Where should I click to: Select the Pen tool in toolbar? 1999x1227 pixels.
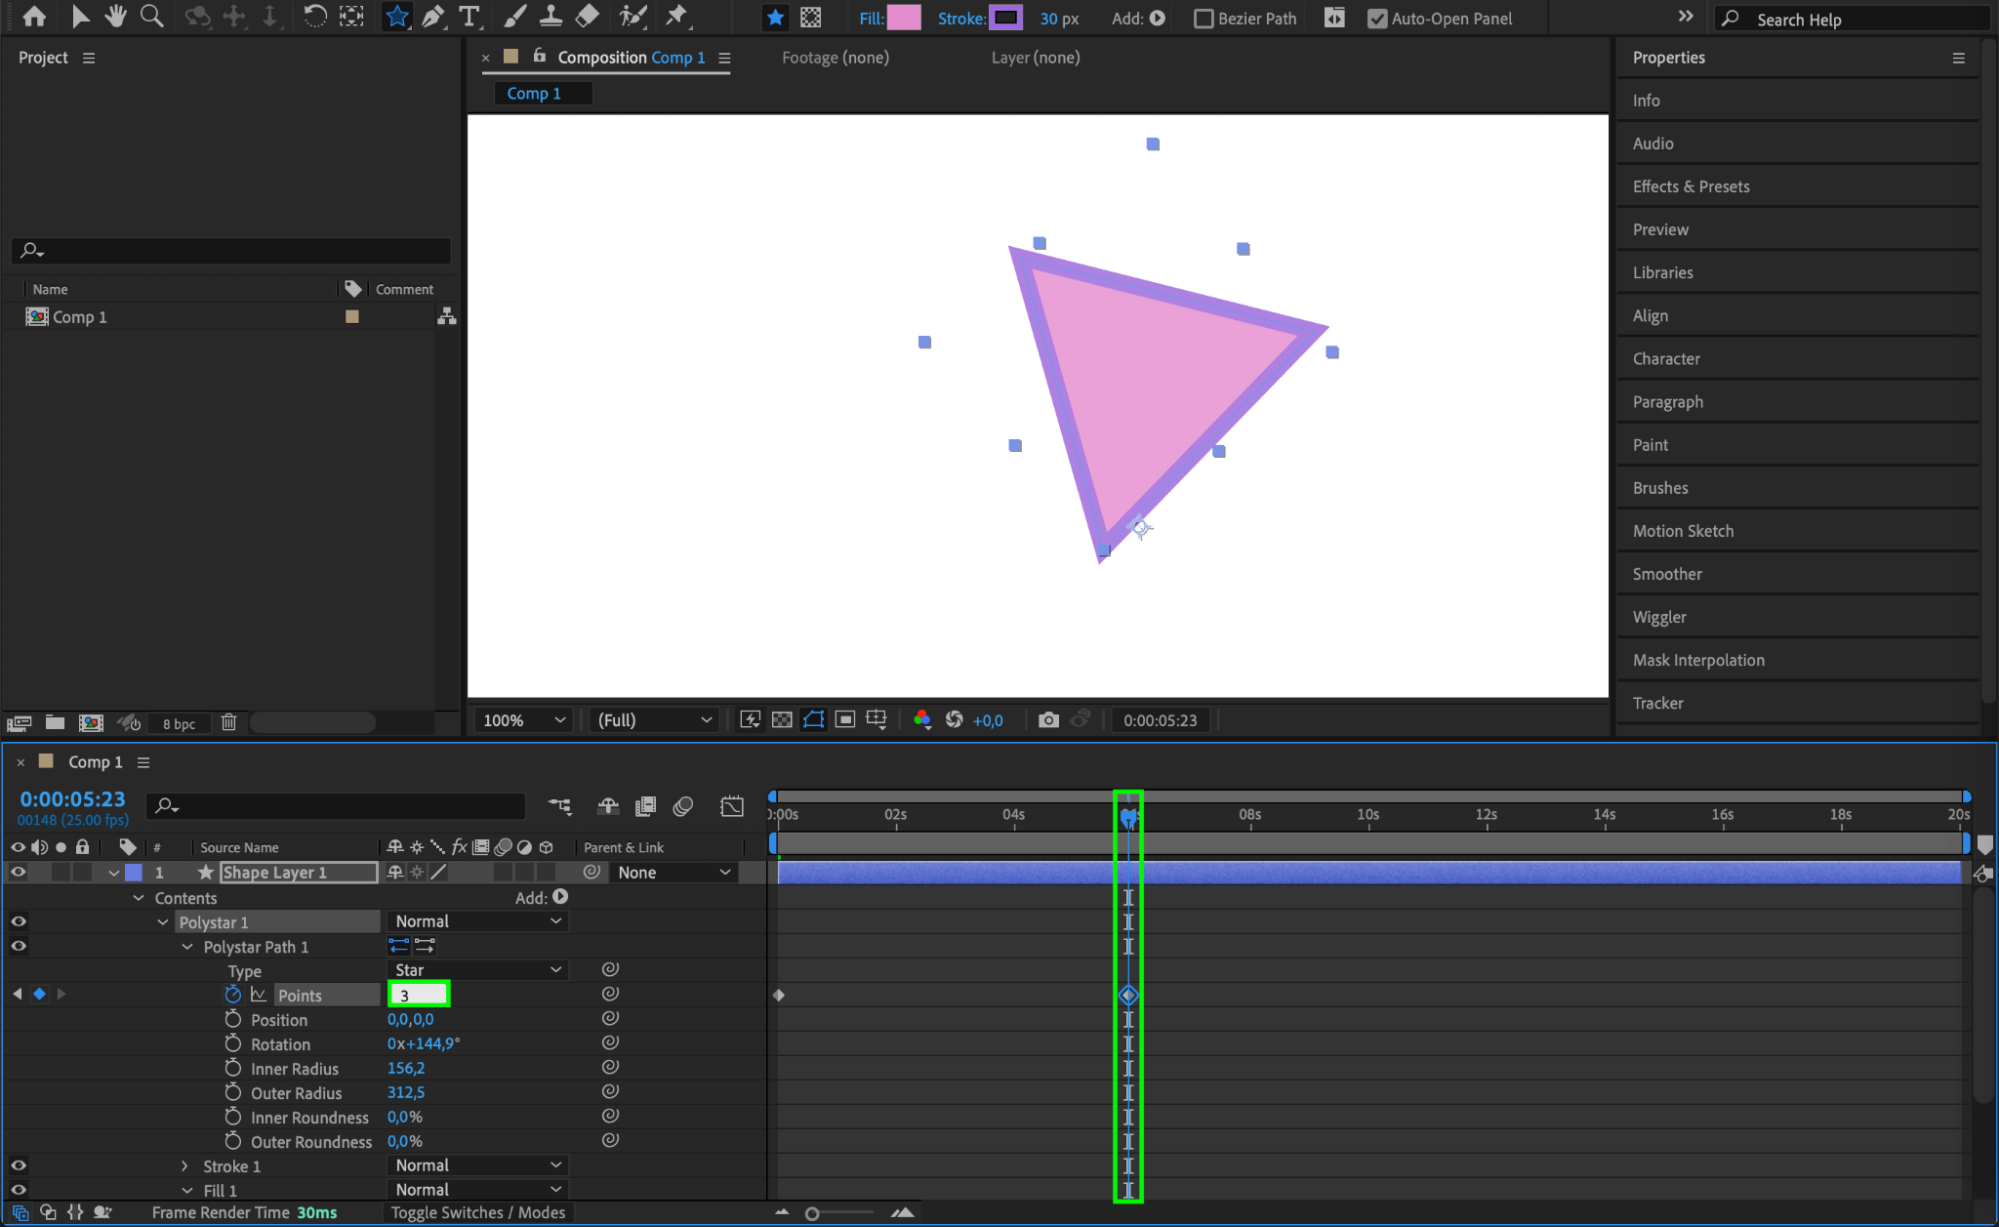433,16
